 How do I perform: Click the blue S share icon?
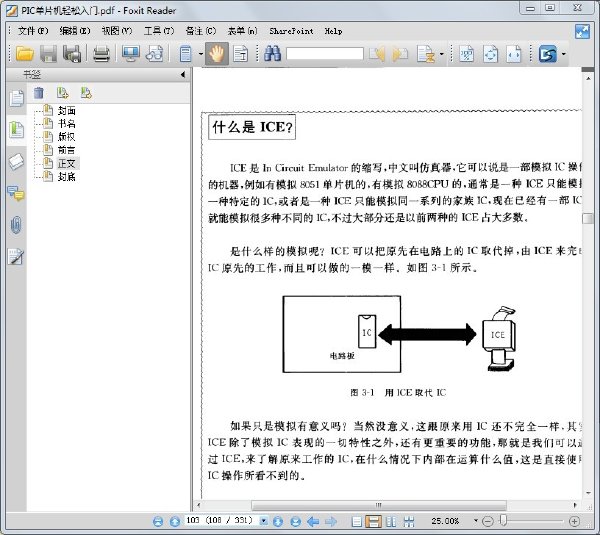548,54
